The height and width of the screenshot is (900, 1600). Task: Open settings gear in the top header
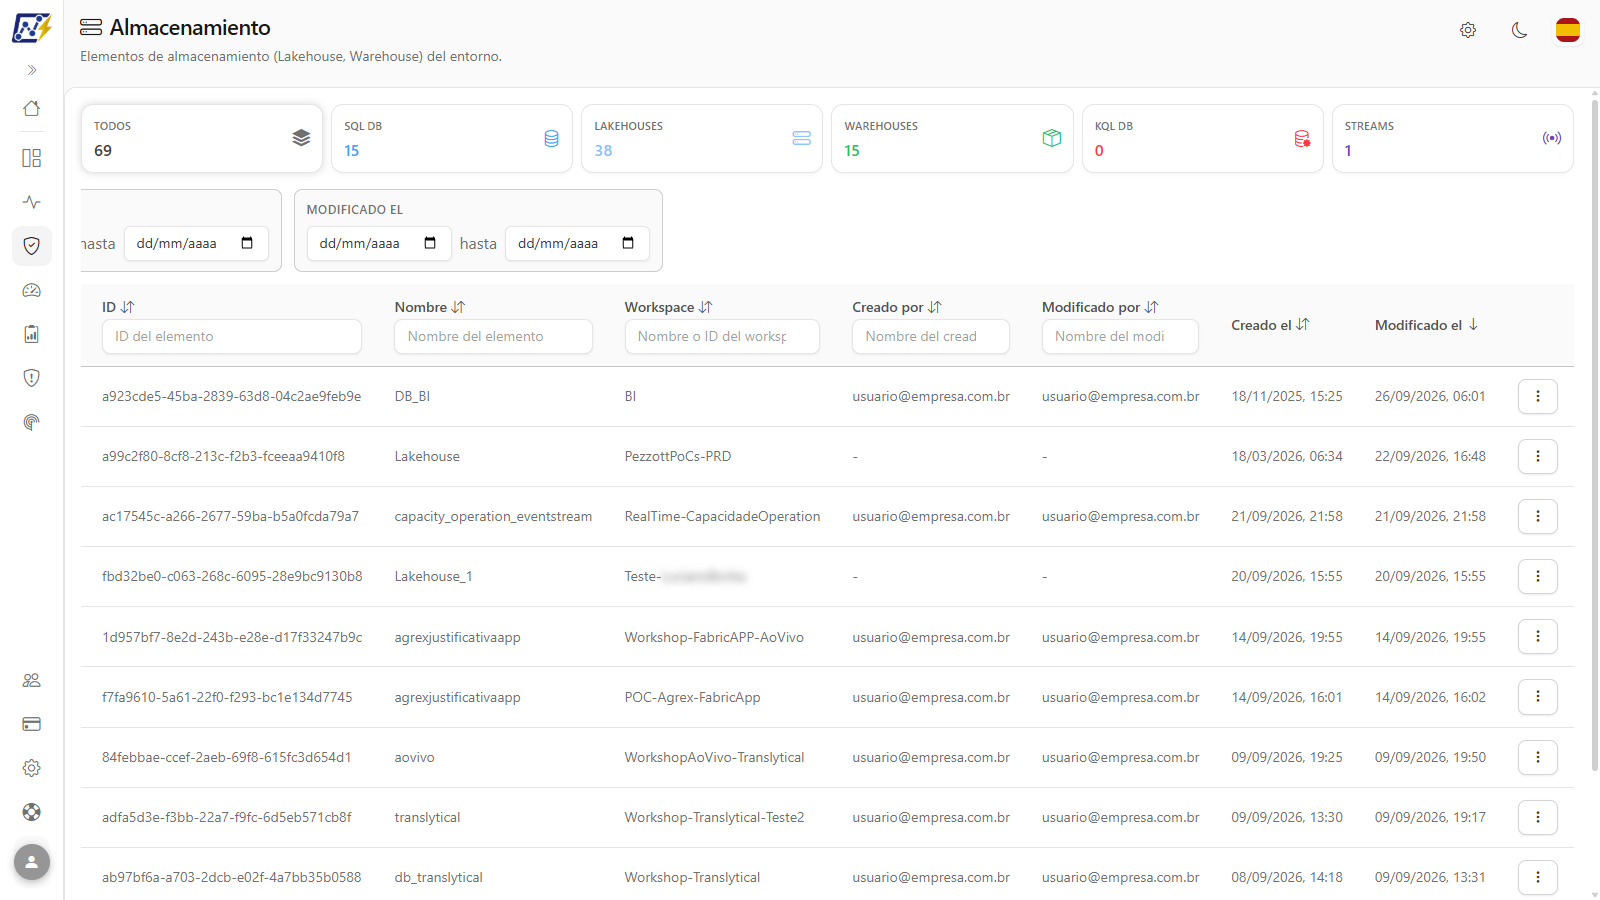coord(1468,30)
